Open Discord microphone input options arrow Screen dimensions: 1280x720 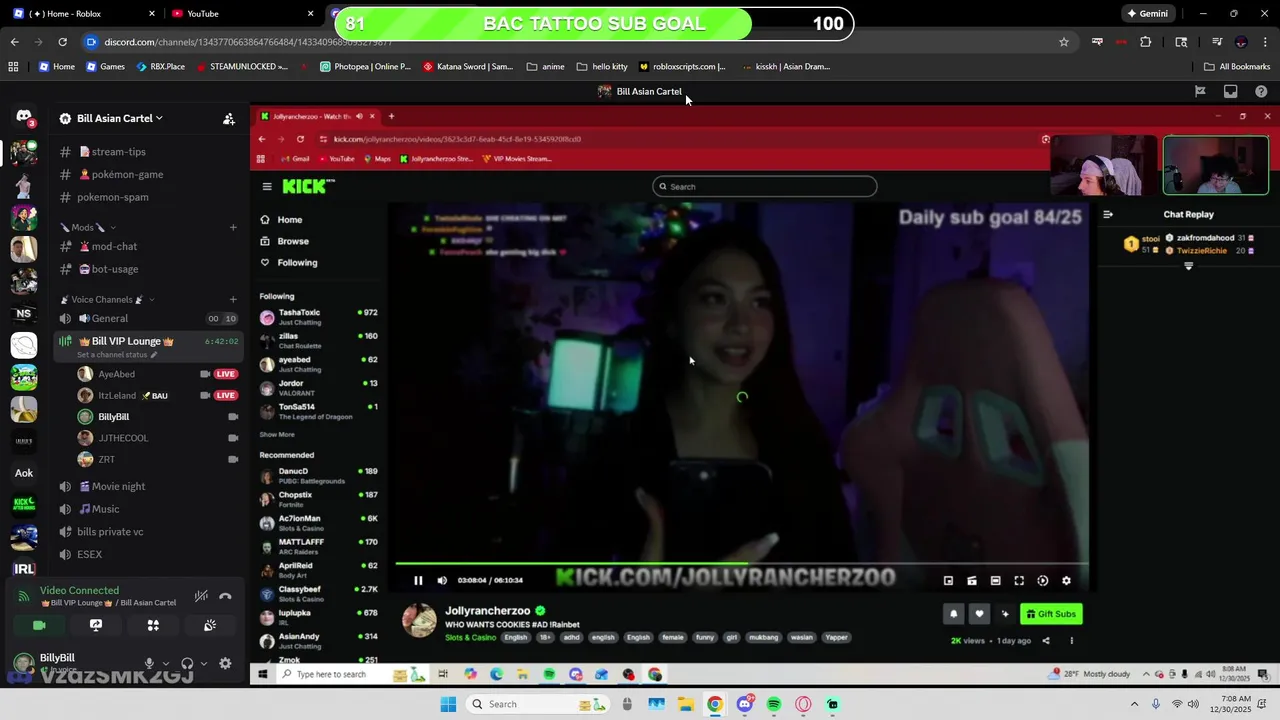coord(165,663)
